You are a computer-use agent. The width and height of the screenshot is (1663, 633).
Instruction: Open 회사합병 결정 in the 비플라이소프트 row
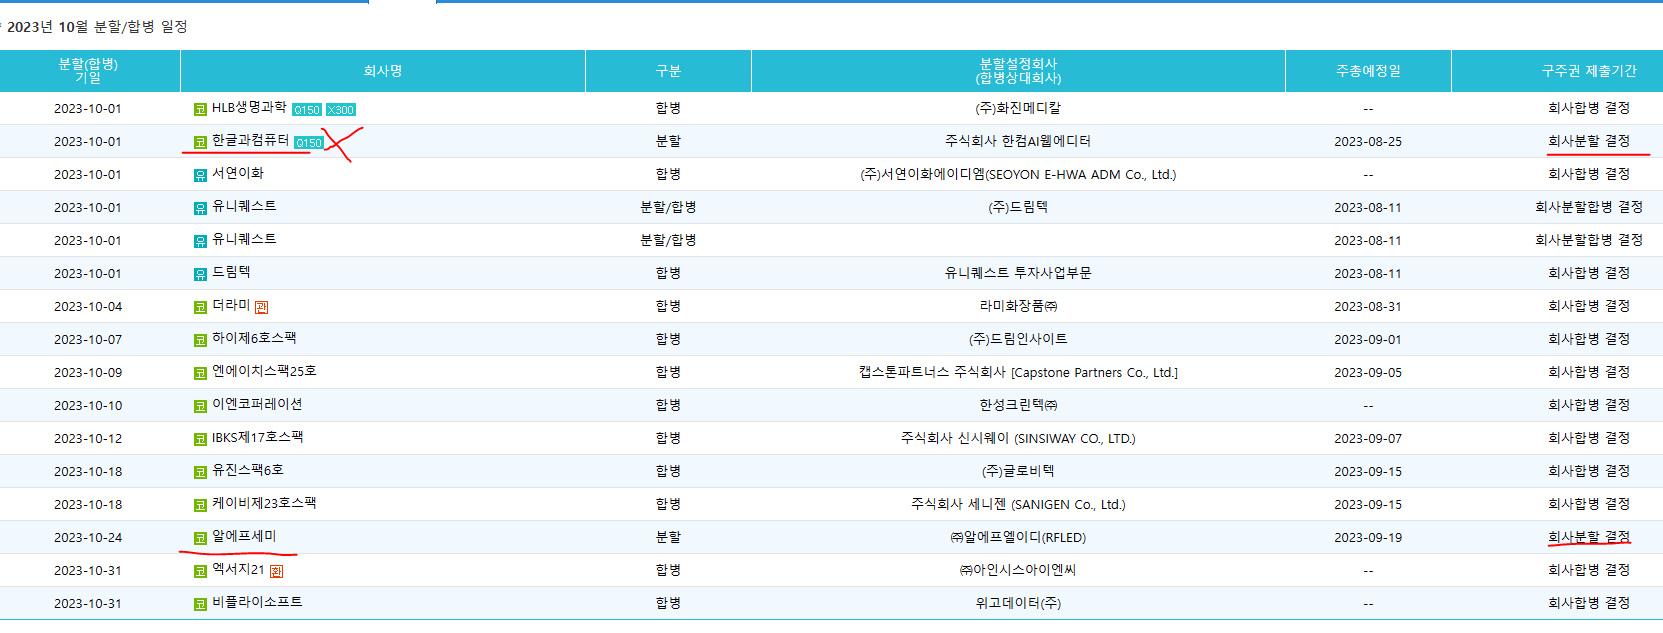1589,603
